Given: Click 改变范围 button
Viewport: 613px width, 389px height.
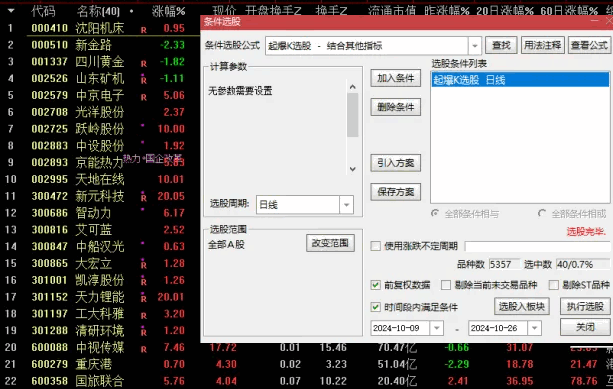Looking at the screenshot, I should (x=330, y=243).
